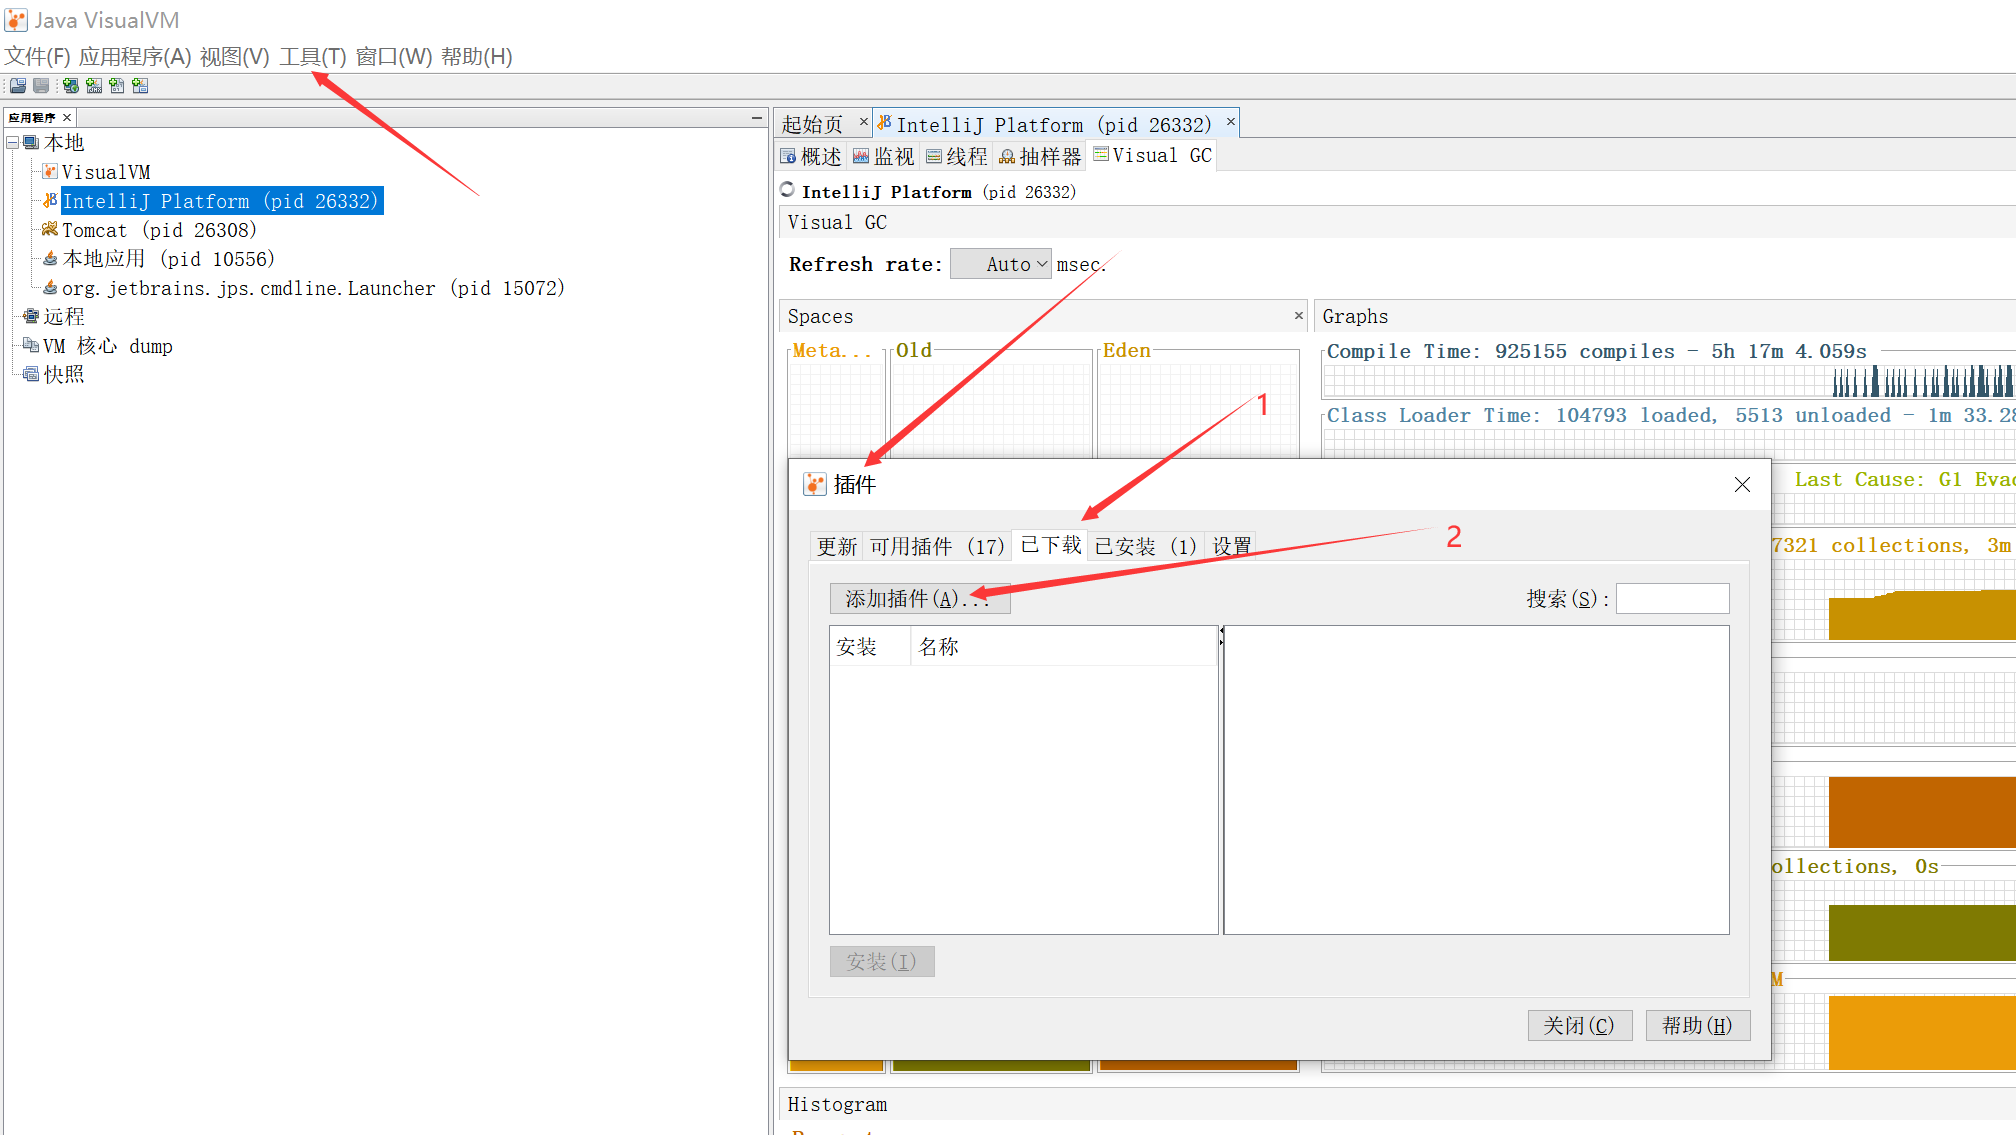The image size is (2016, 1135).
Task: Click the IntelliJ Platform tree node icon
Action: pyautogui.click(x=50, y=201)
